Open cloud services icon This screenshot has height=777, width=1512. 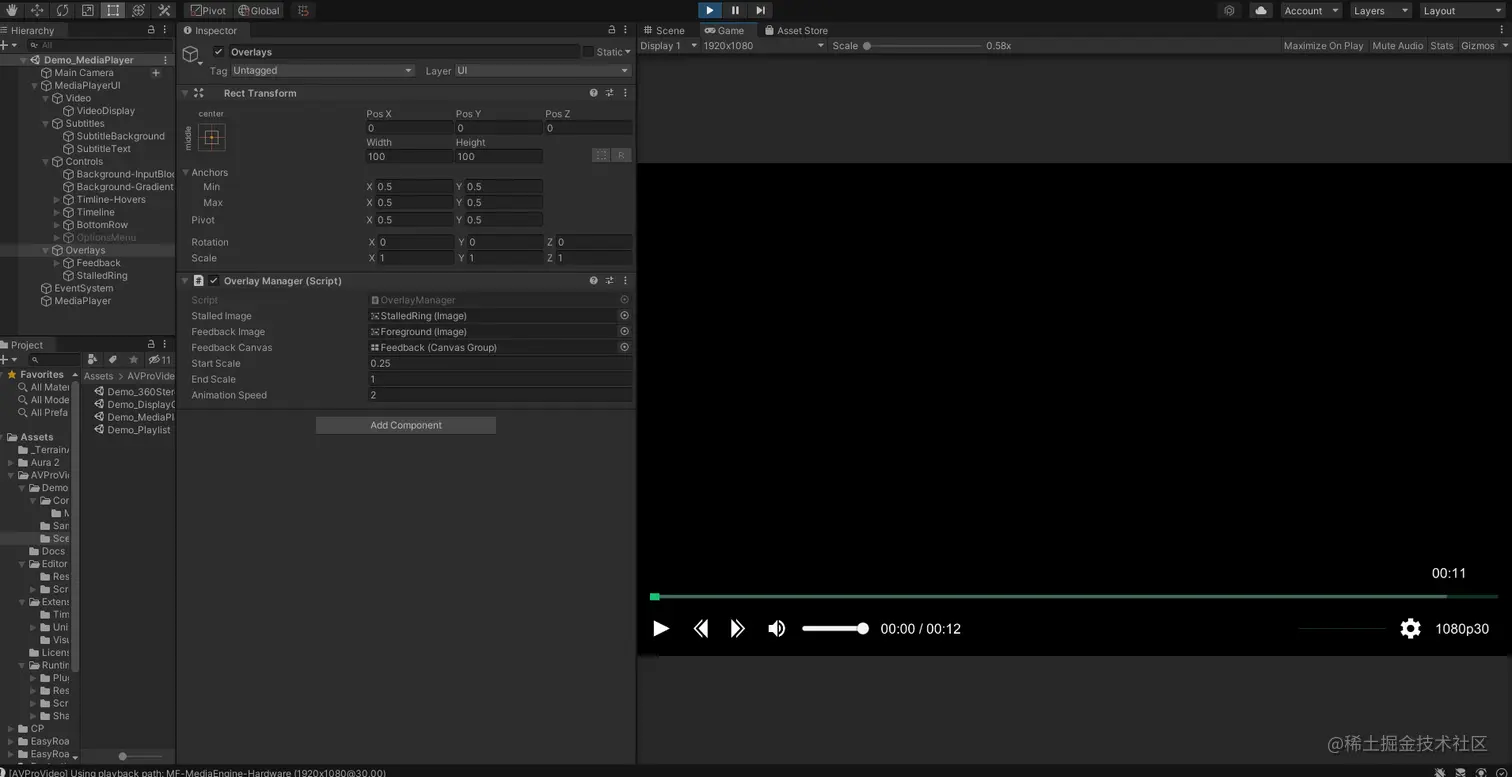(x=1260, y=10)
